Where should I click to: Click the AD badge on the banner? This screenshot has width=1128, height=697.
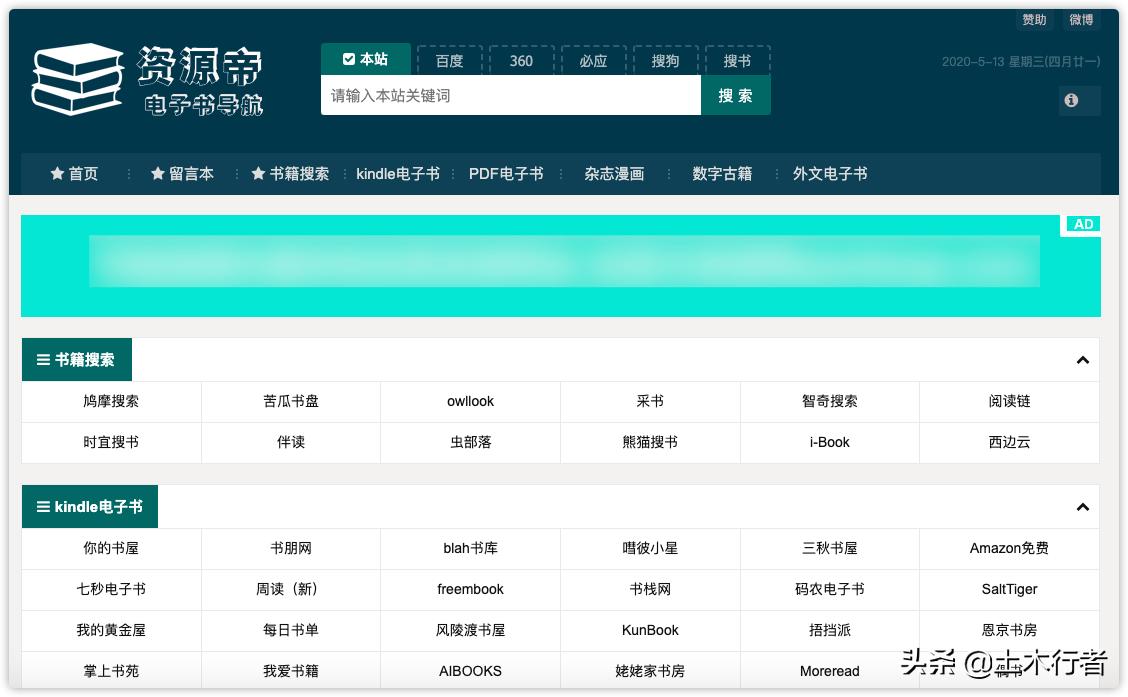tap(1082, 224)
